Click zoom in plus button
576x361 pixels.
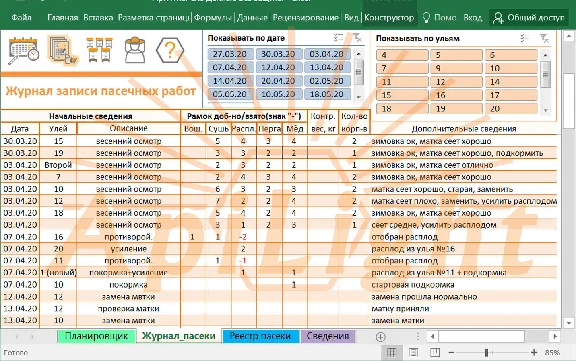coord(534,353)
